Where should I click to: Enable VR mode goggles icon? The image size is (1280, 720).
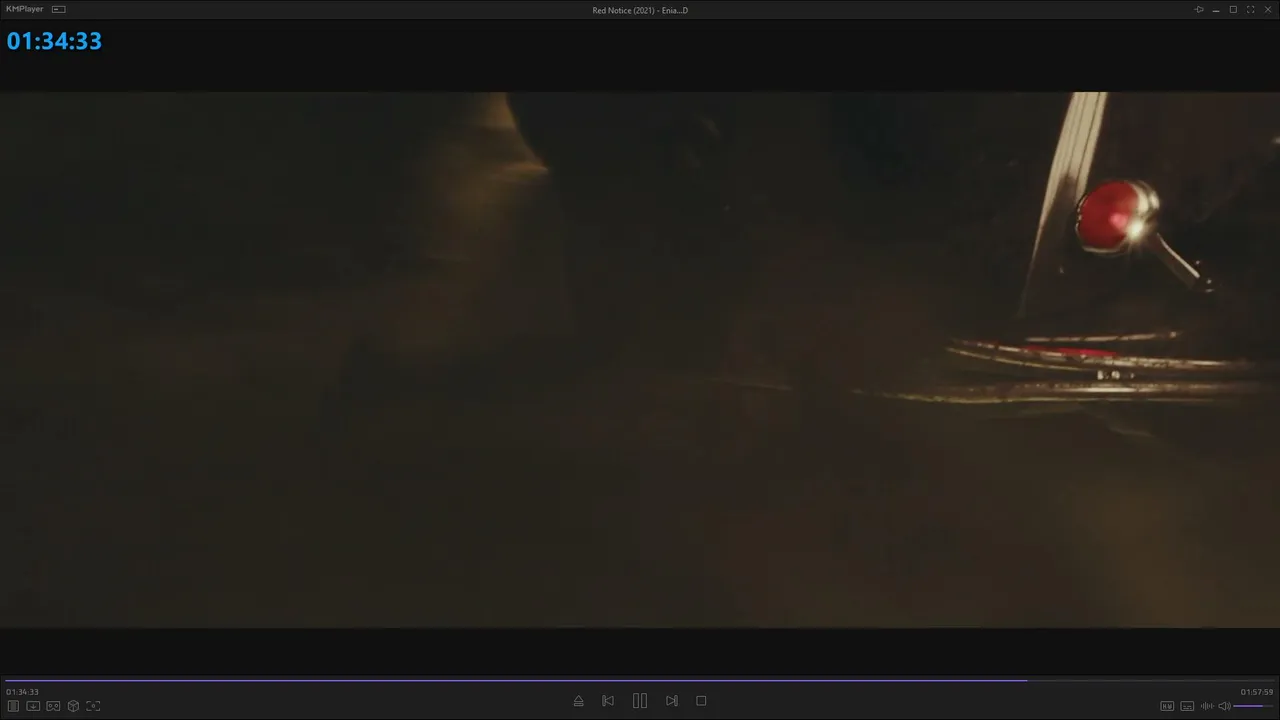click(x=53, y=706)
